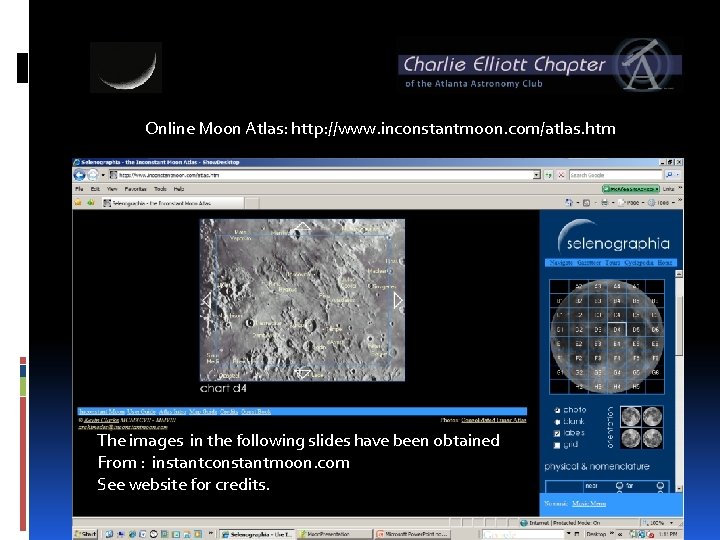
Task: Open the search provider dropdown arrow
Action: point(677,175)
